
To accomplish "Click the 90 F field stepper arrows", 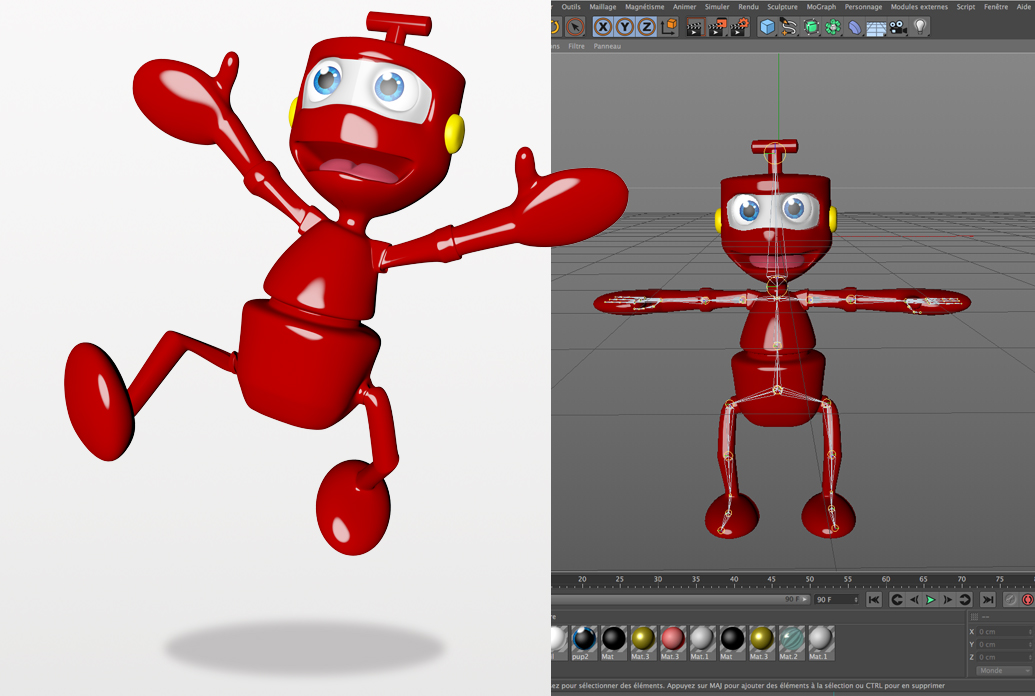I will (855, 600).
